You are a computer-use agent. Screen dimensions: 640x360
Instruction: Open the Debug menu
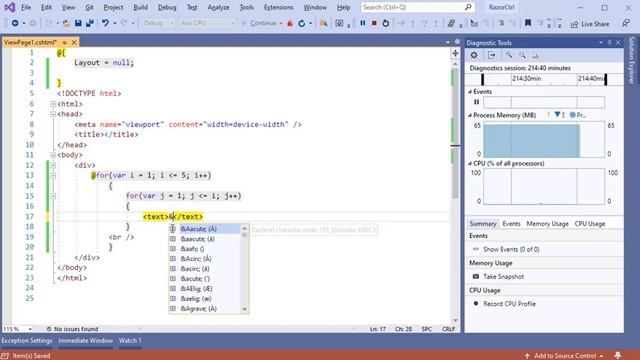click(167, 7)
